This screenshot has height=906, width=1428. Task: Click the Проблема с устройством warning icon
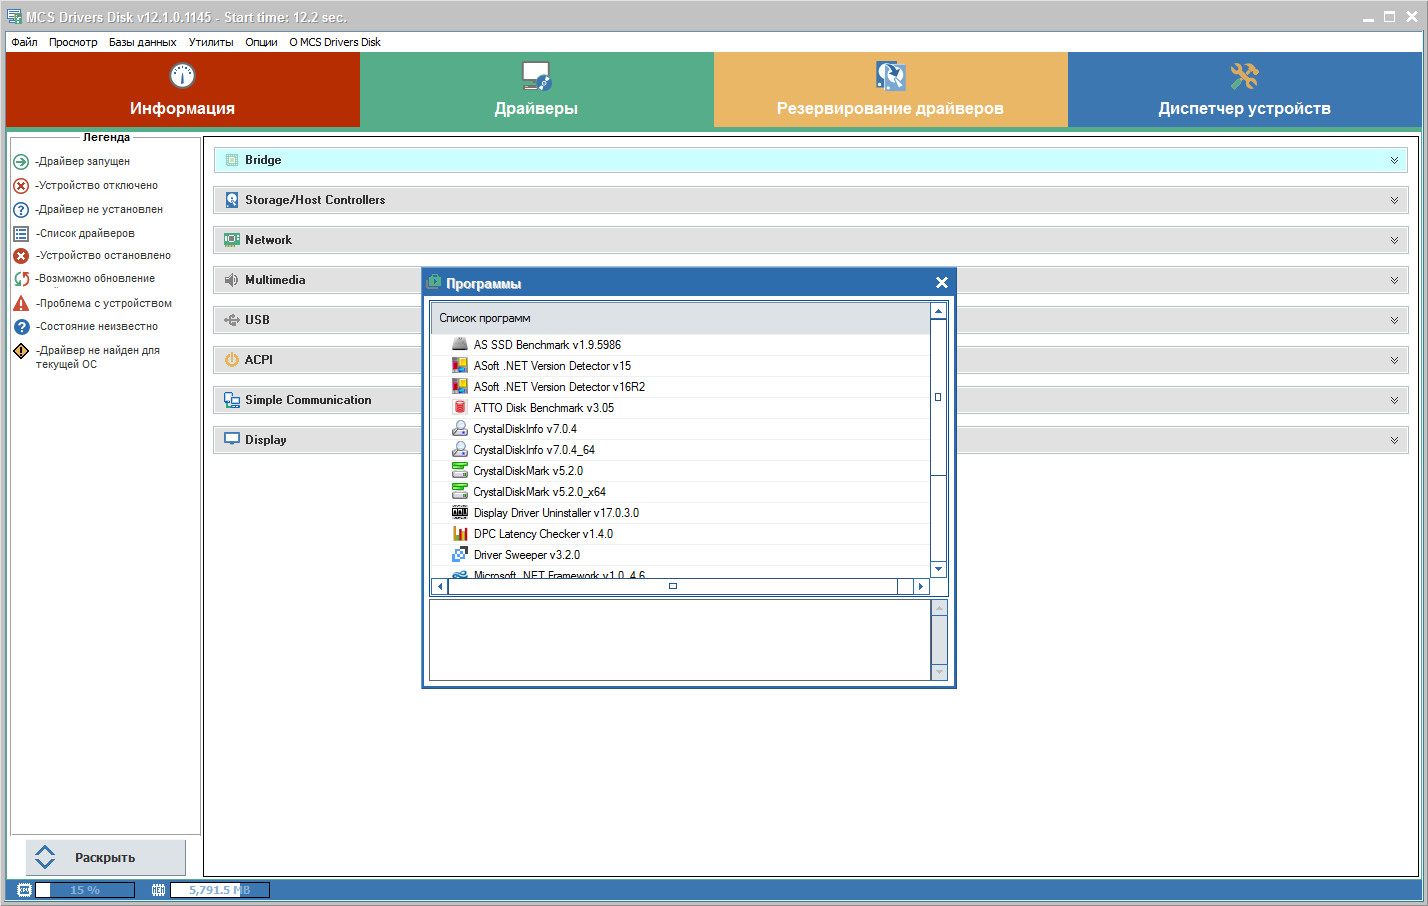(x=21, y=303)
